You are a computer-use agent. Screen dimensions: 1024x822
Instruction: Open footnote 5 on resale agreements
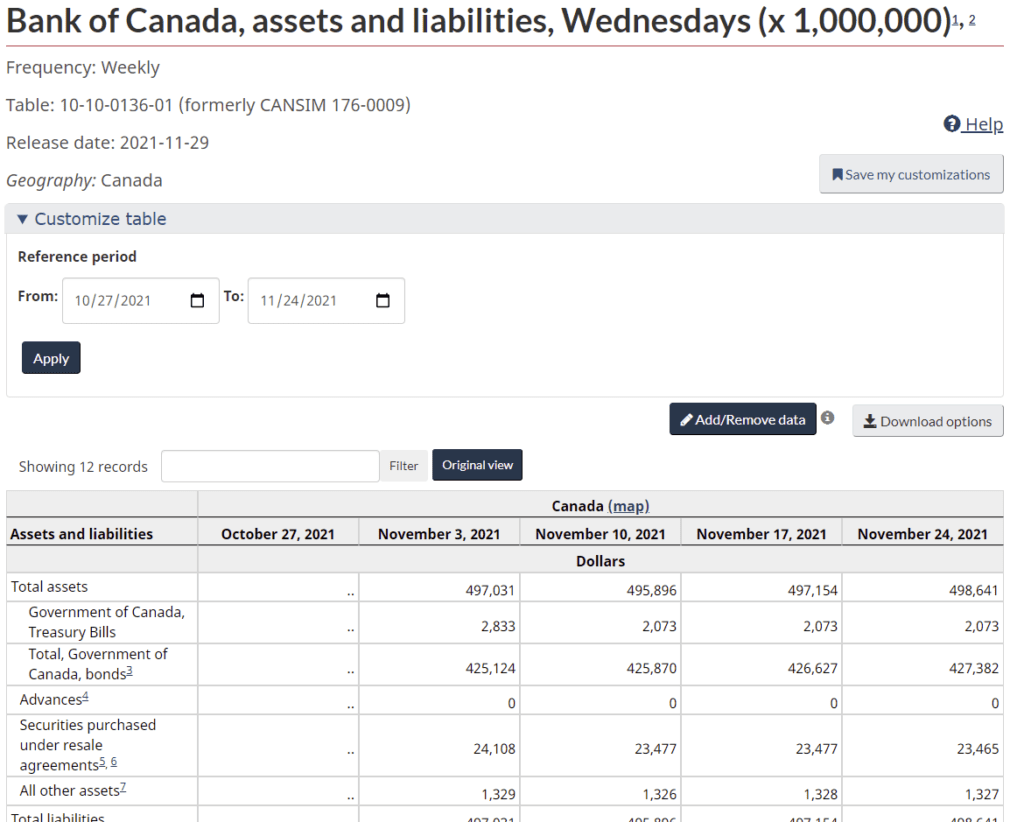(102, 762)
